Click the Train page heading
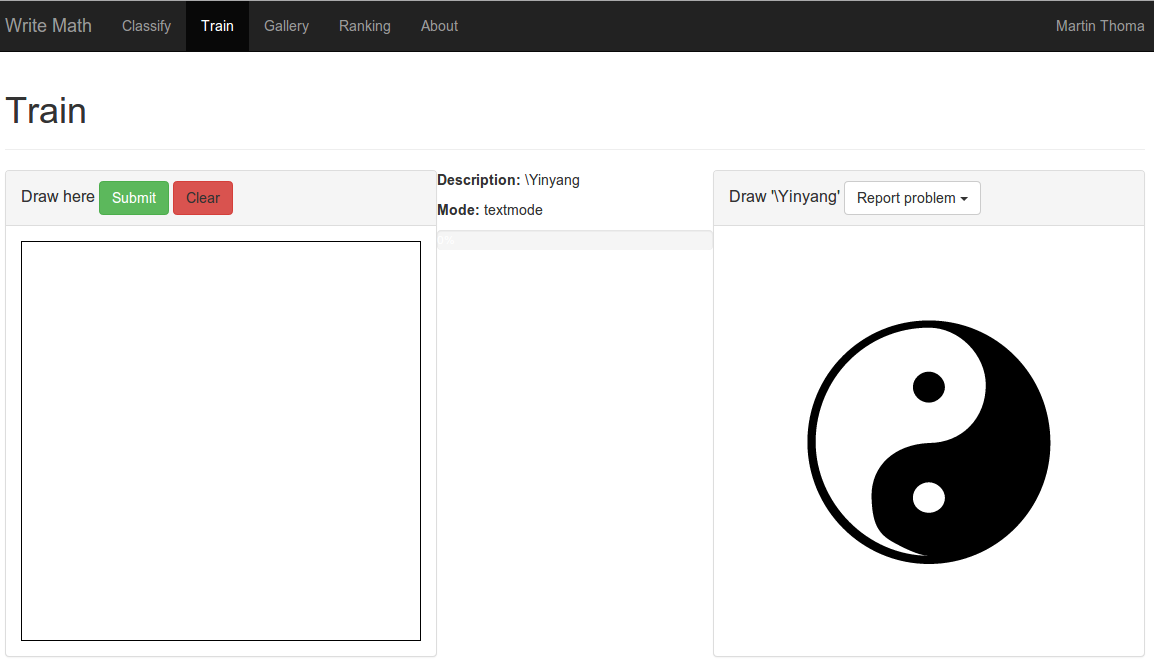Screen dimensions: 1154x660 (x=46, y=110)
